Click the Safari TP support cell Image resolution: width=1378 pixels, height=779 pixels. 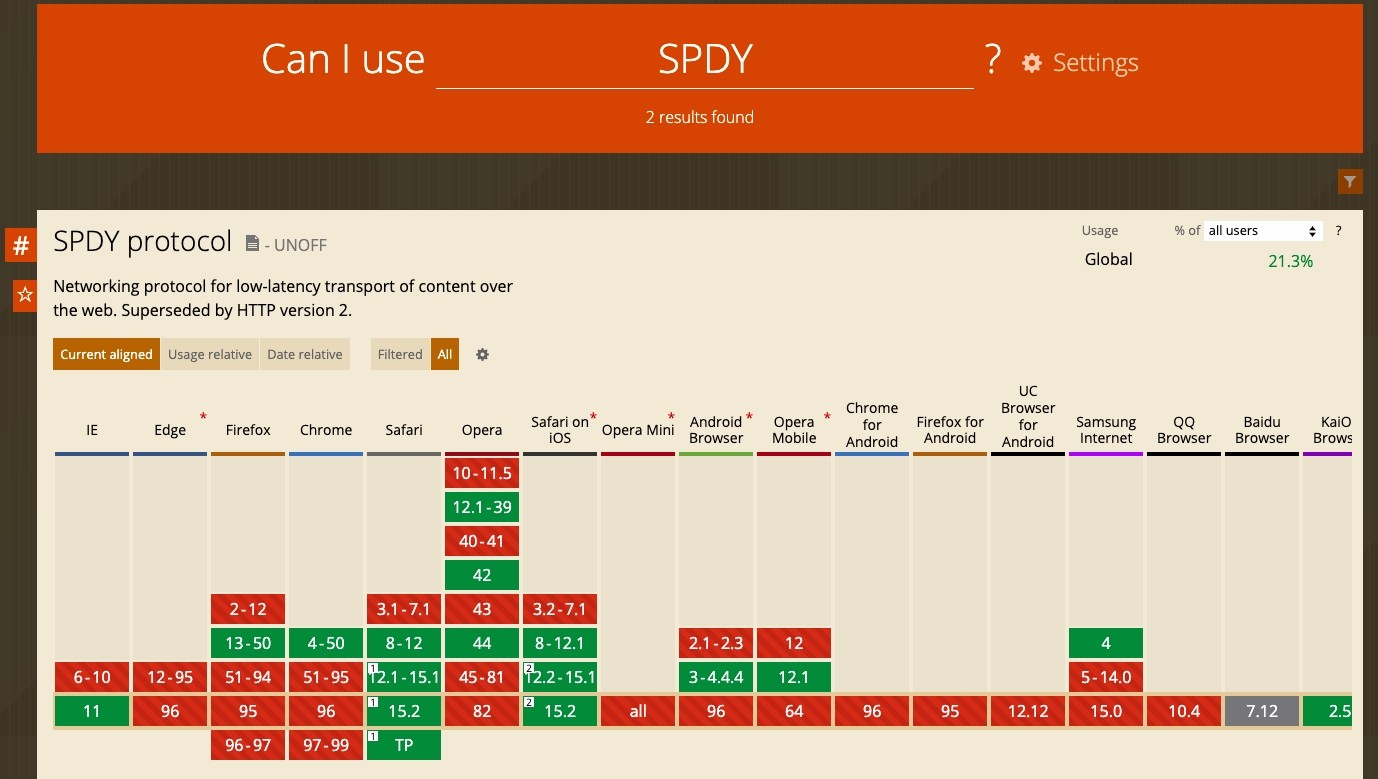404,745
